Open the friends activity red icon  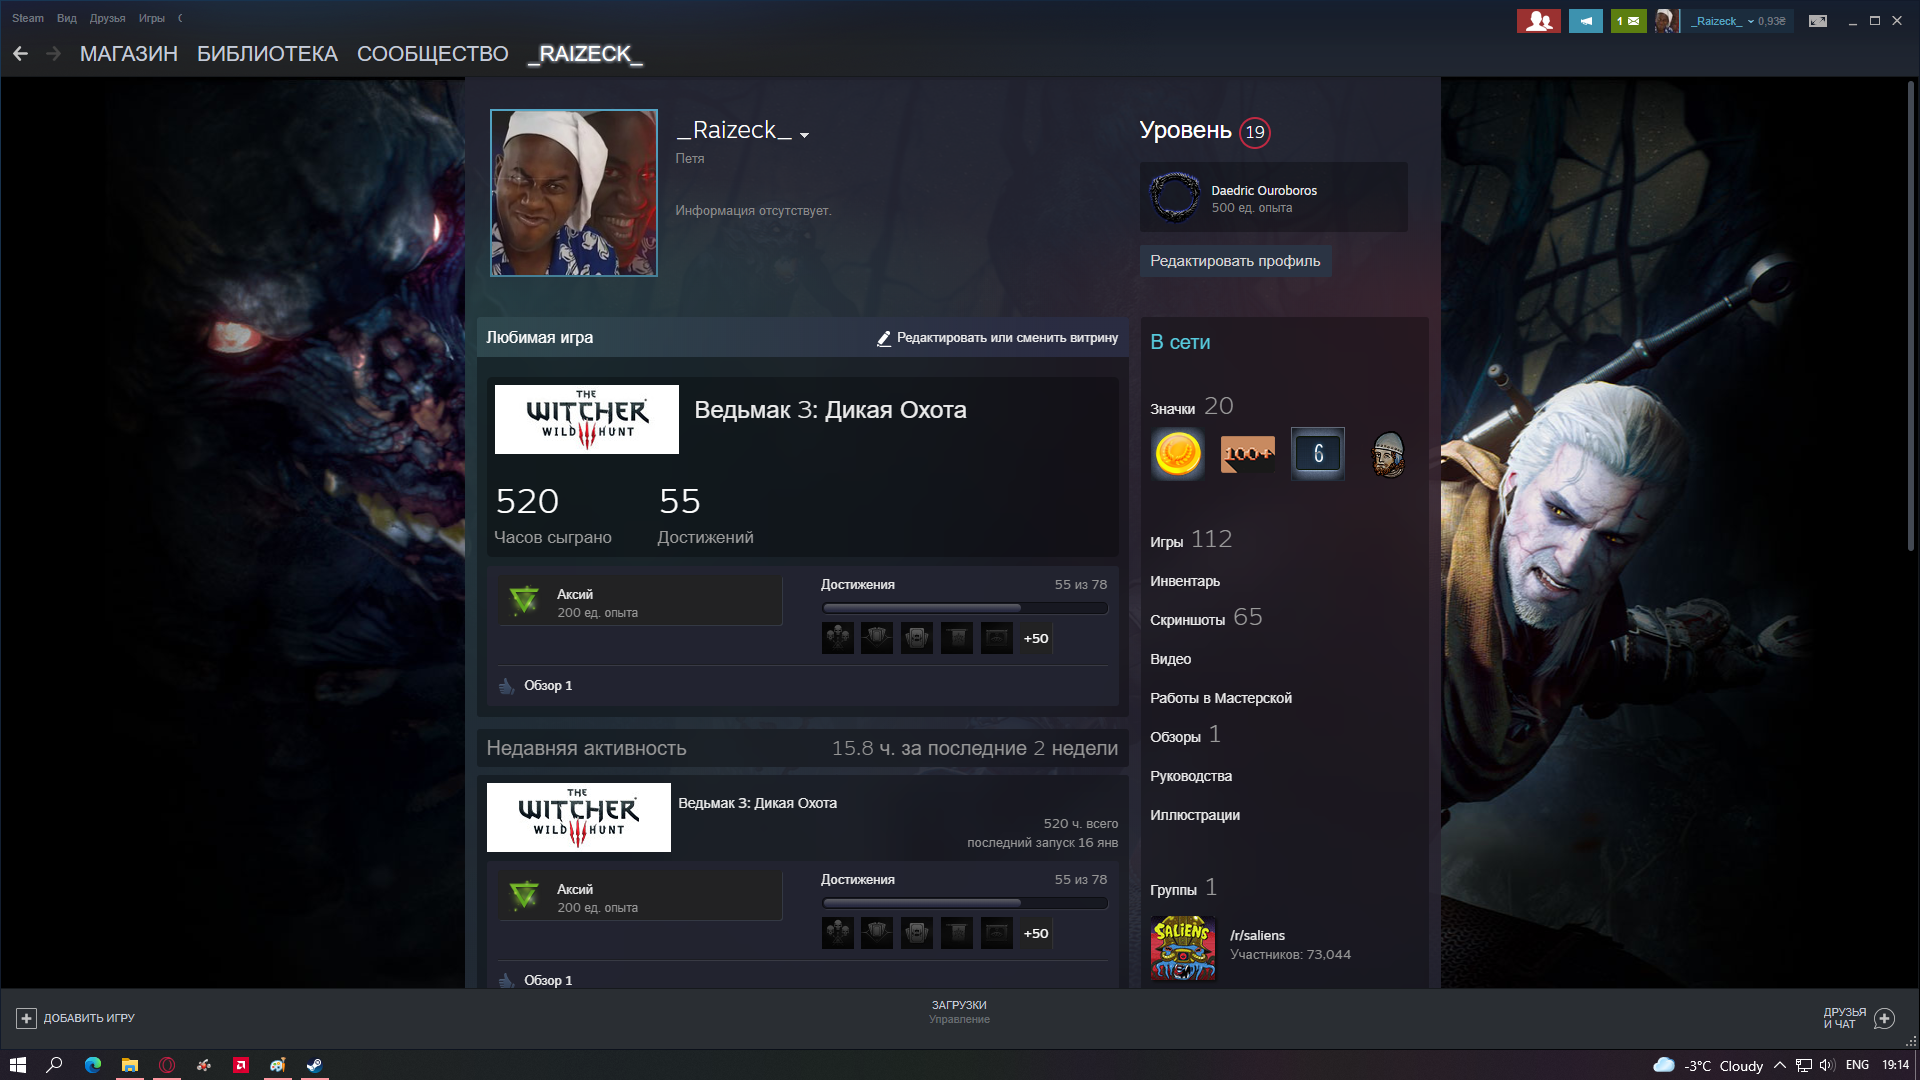coord(1538,21)
